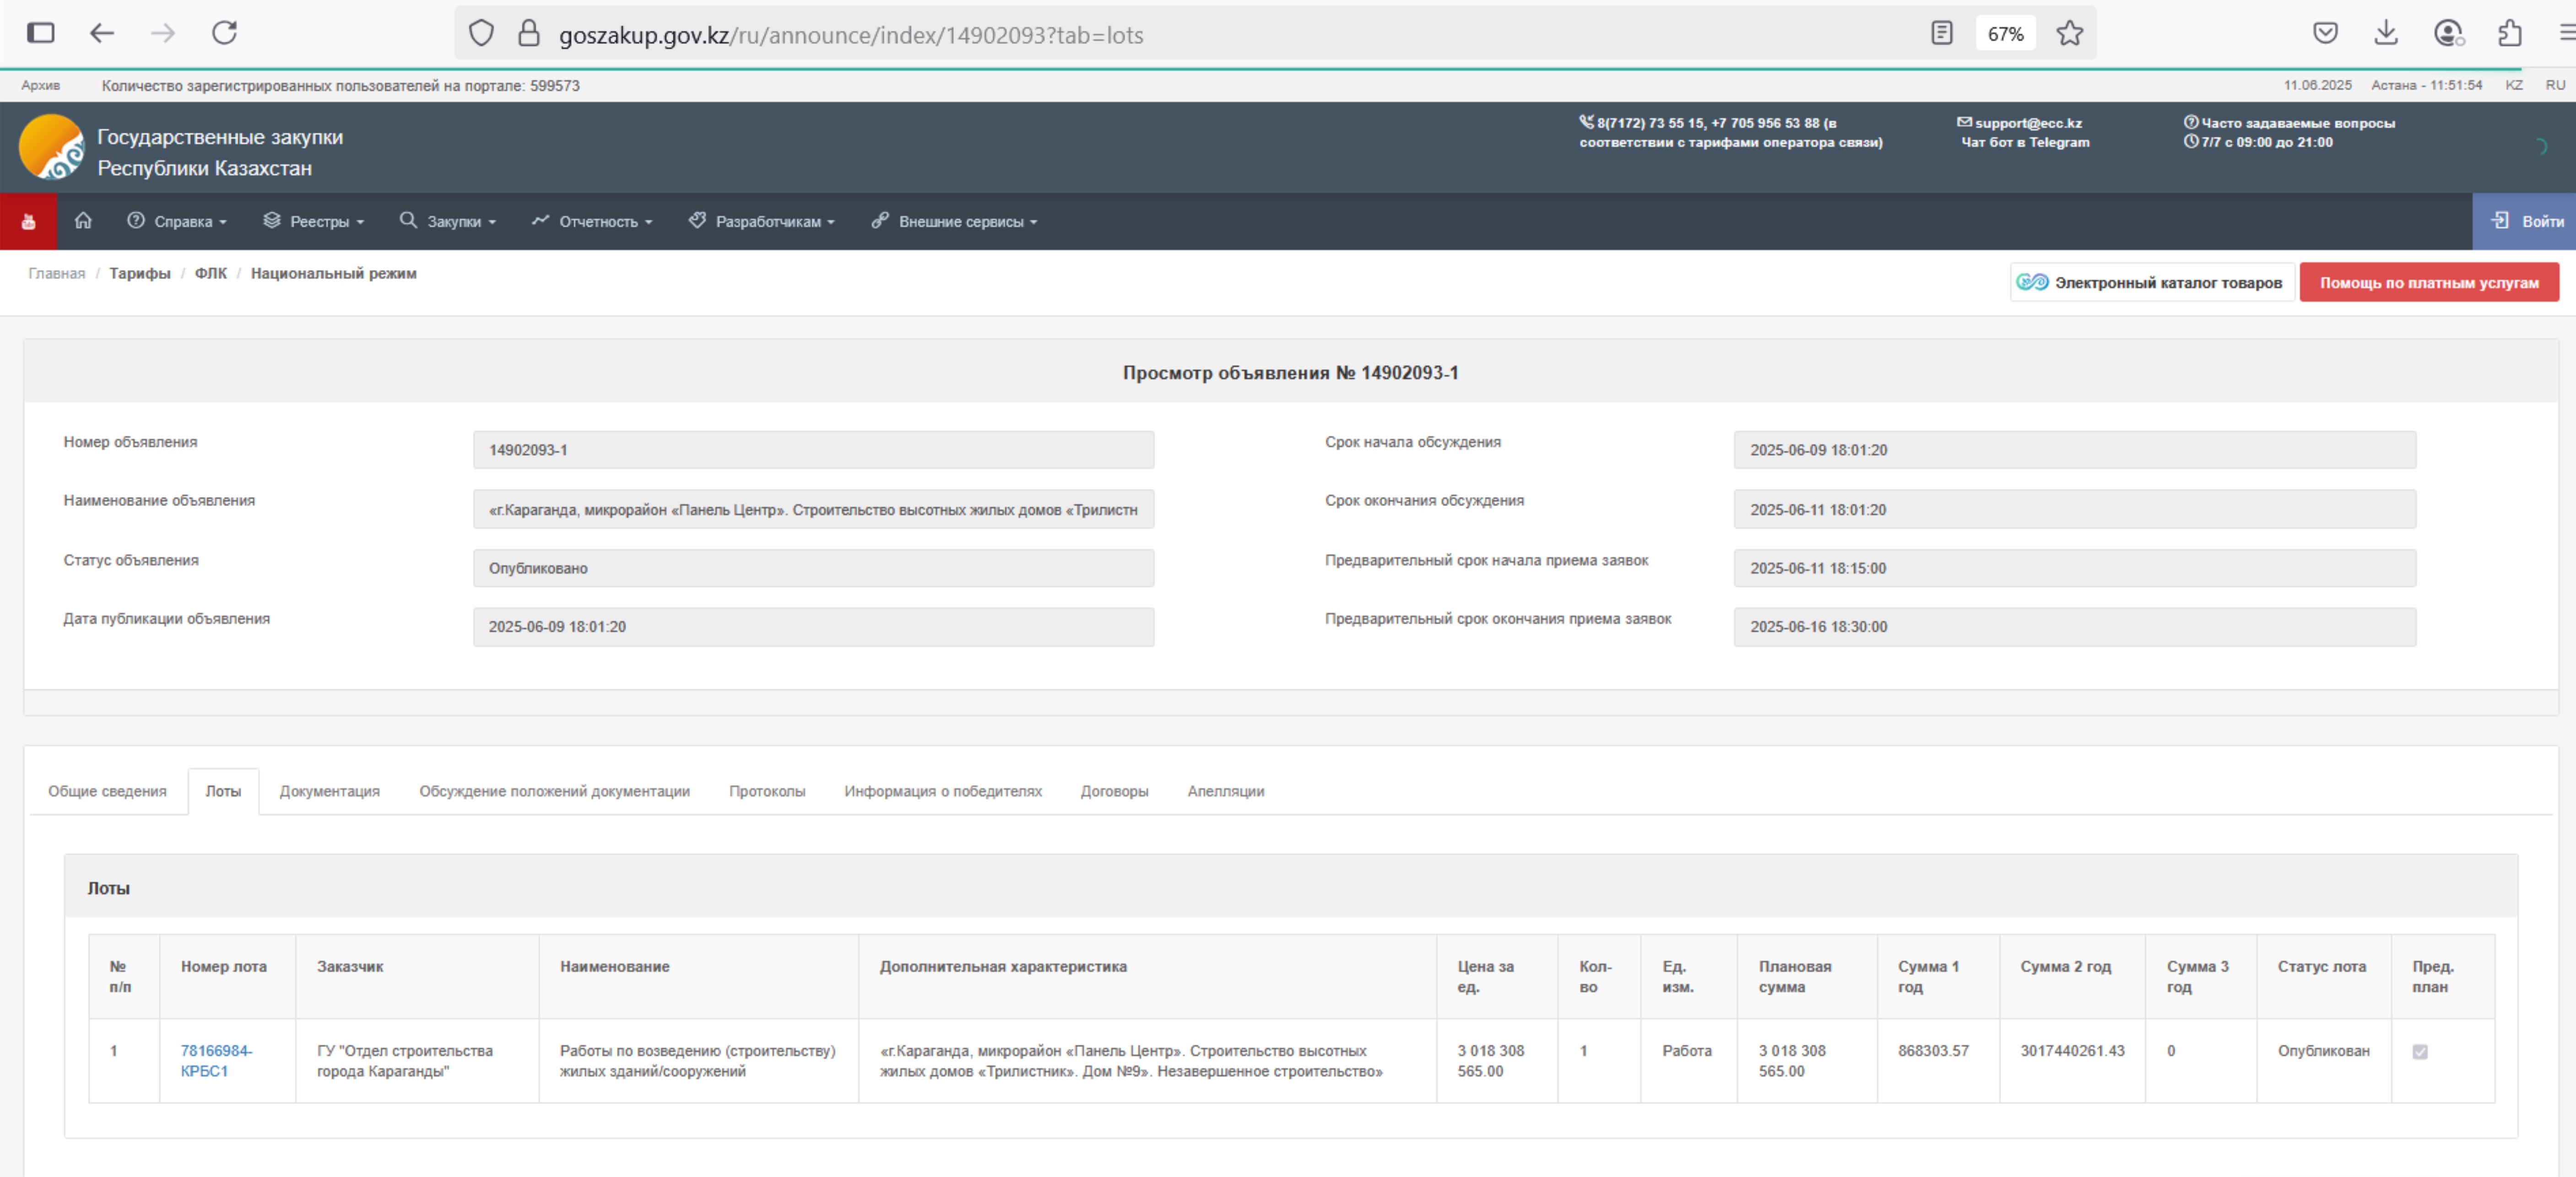
Task: Go to the portal home icon
Action: coord(83,220)
